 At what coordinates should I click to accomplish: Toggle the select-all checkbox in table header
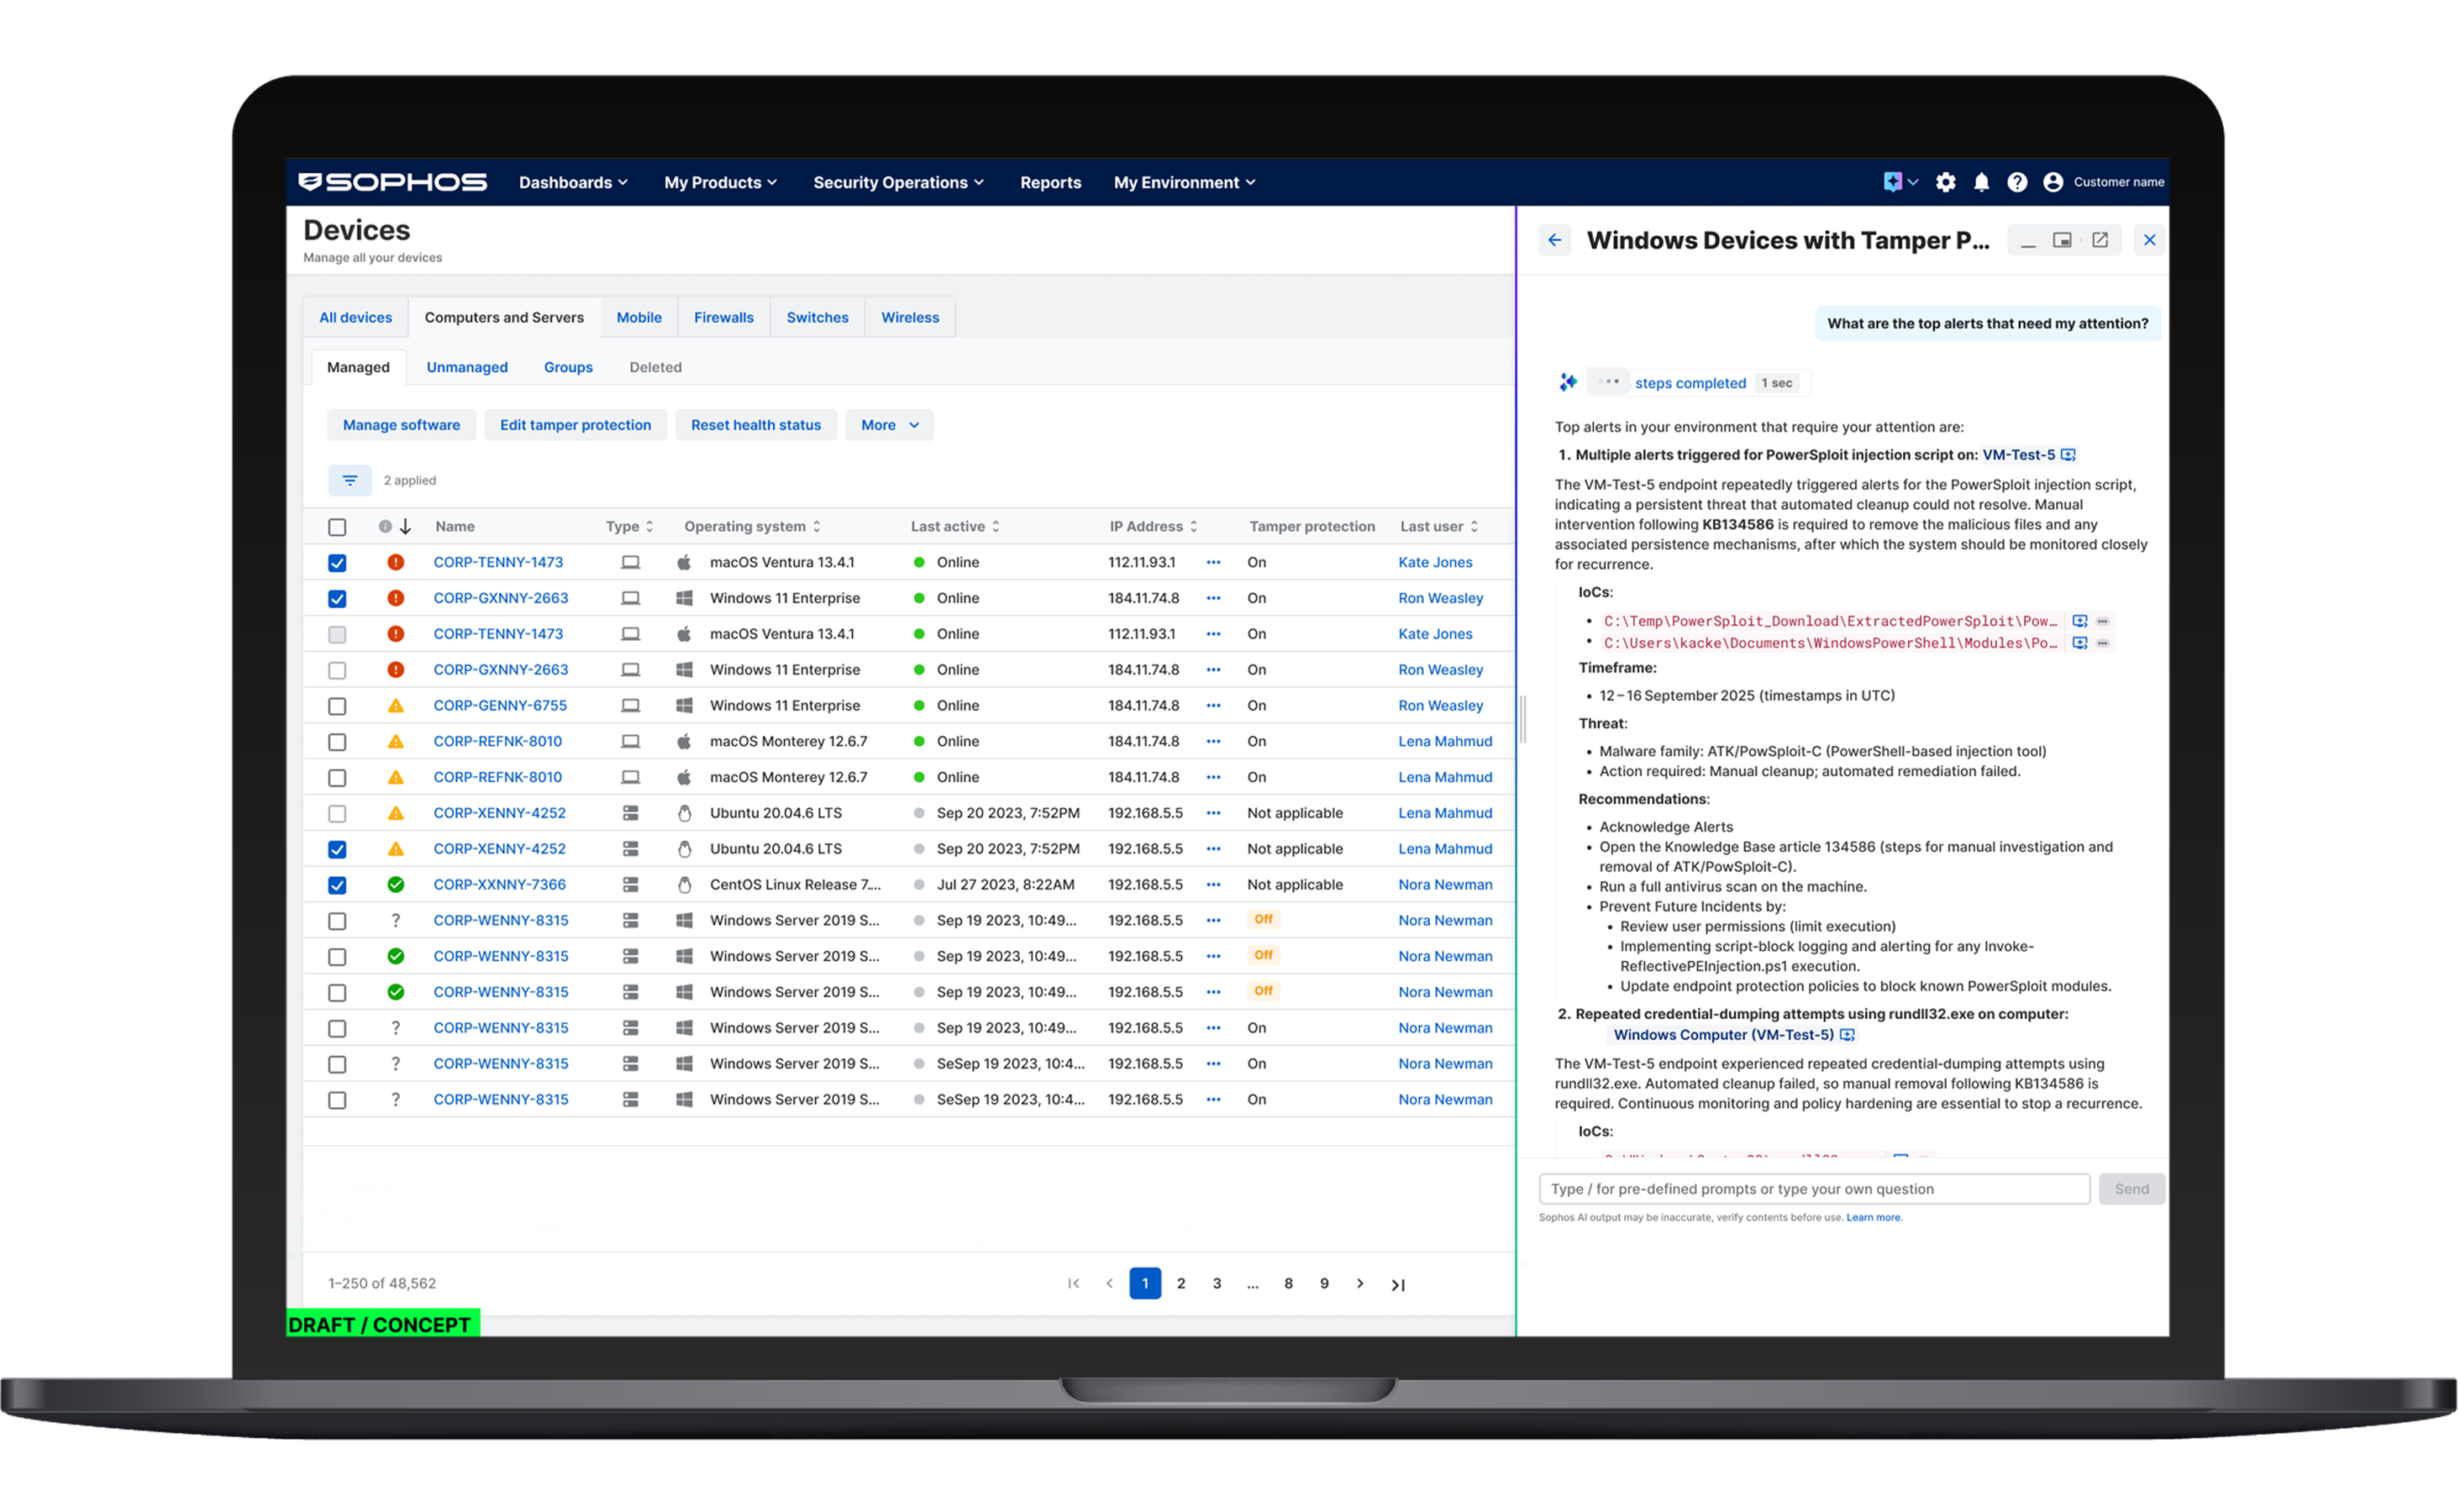(x=337, y=527)
